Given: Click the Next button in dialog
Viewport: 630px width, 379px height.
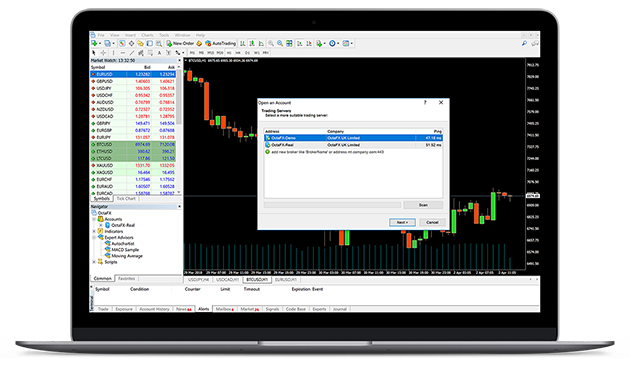Looking at the screenshot, I should coord(402,222).
